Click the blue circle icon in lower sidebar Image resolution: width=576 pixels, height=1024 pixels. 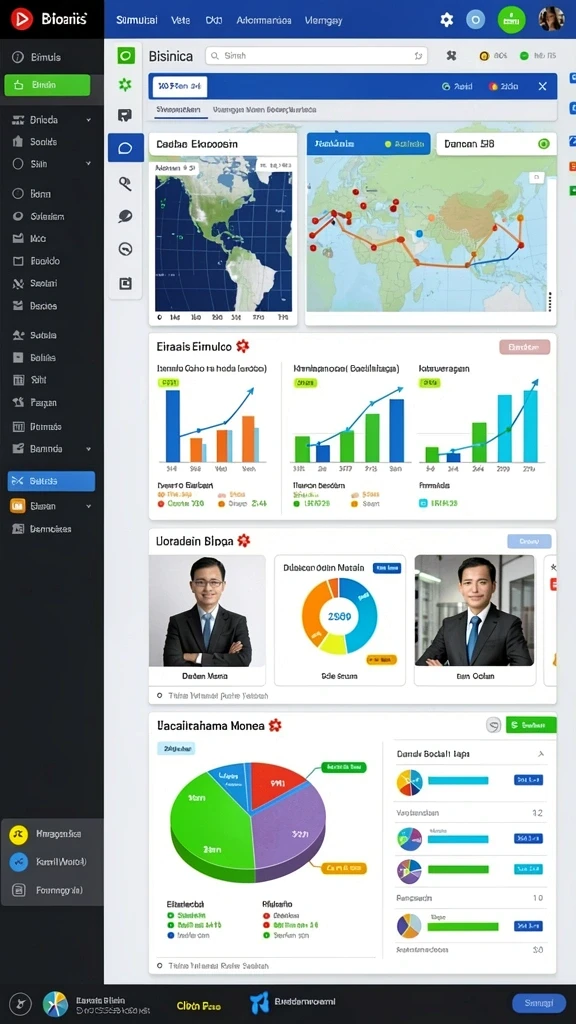point(18,862)
